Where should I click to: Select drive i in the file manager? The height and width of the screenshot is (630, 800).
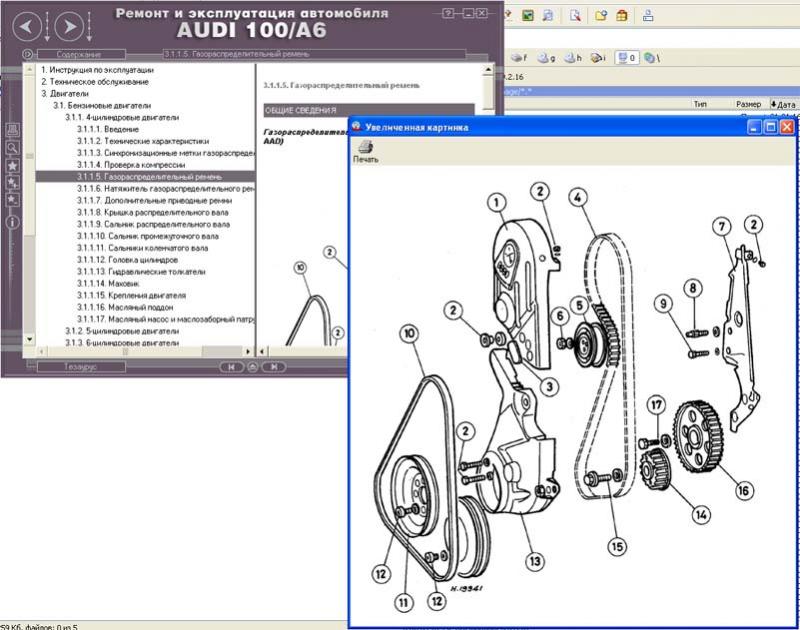pyautogui.click(x=598, y=58)
